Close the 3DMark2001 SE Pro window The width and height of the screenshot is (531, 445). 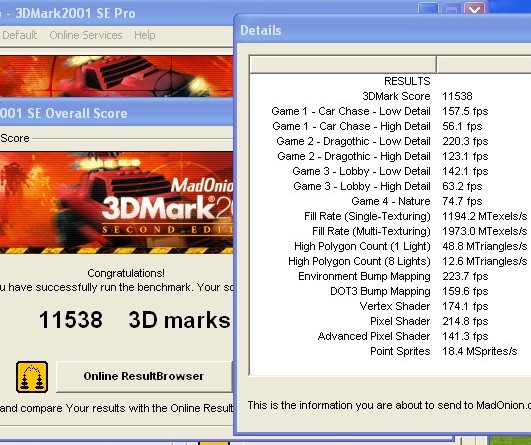point(474,9)
